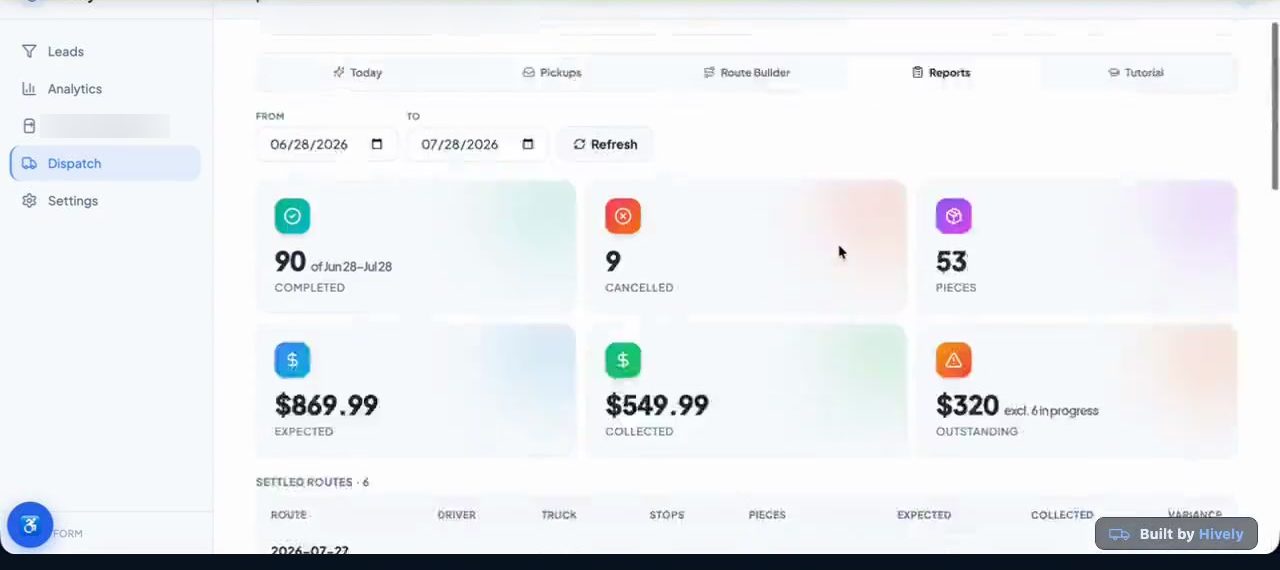Click the FROM date field 06/28/2026
This screenshot has width=1280, height=570.
(326, 144)
